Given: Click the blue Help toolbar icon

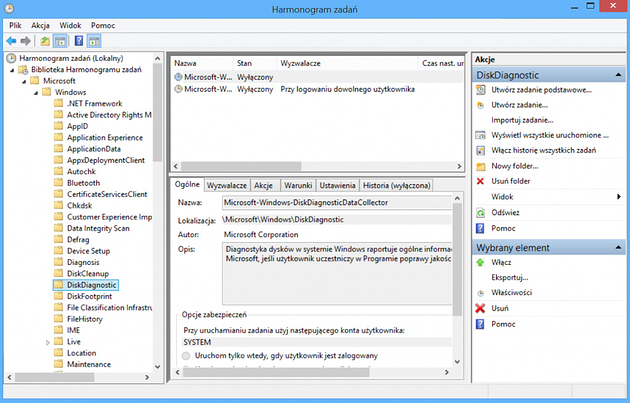Looking at the screenshot, I should pyautogui.click(x=79, y=41).
